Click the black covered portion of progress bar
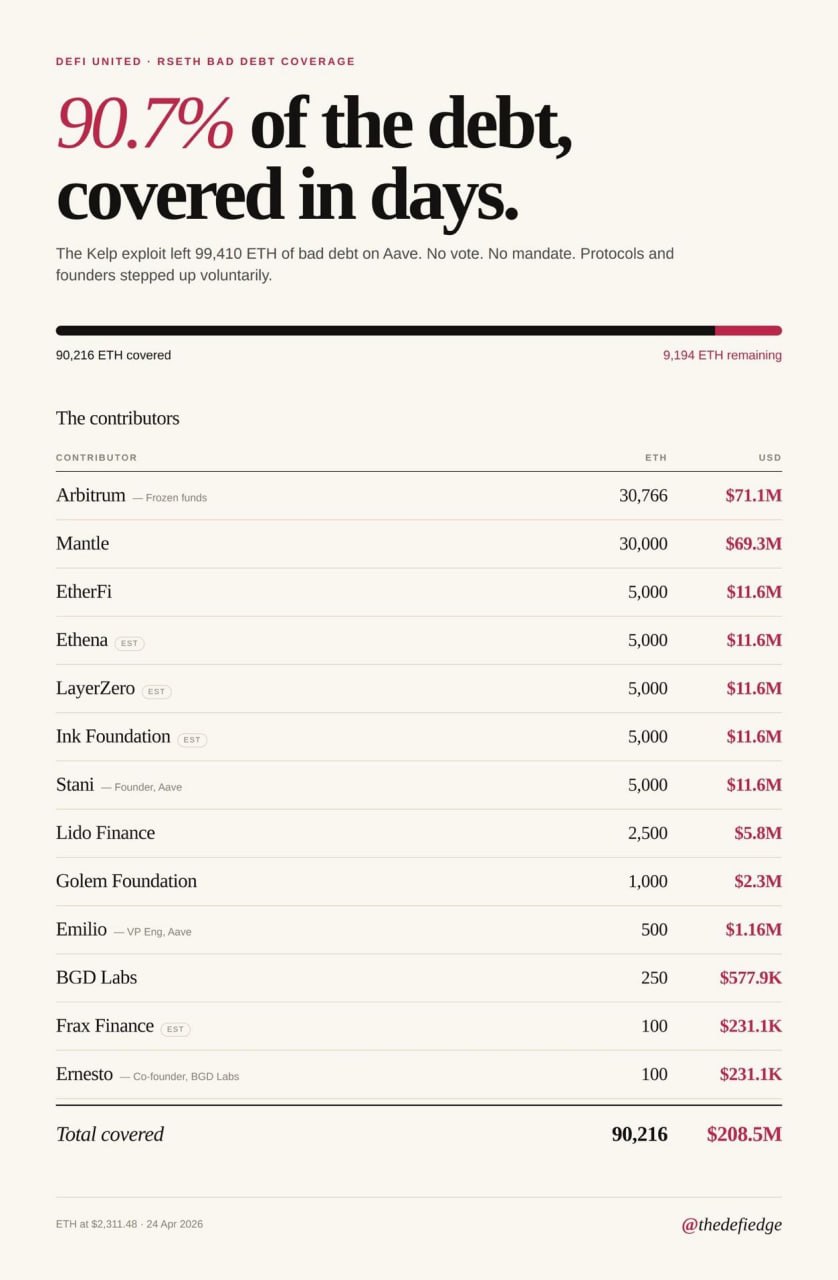838x1280 pixels. (x=385, y=331)
